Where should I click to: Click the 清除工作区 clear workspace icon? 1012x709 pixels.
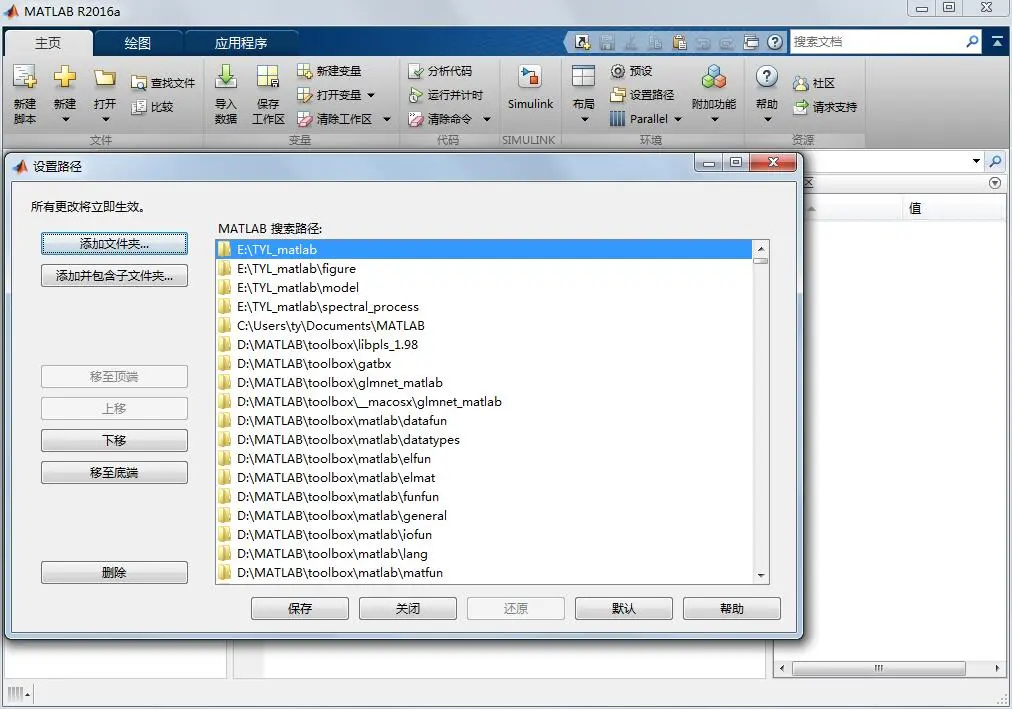pyautogui.click(x=305, y=119)
